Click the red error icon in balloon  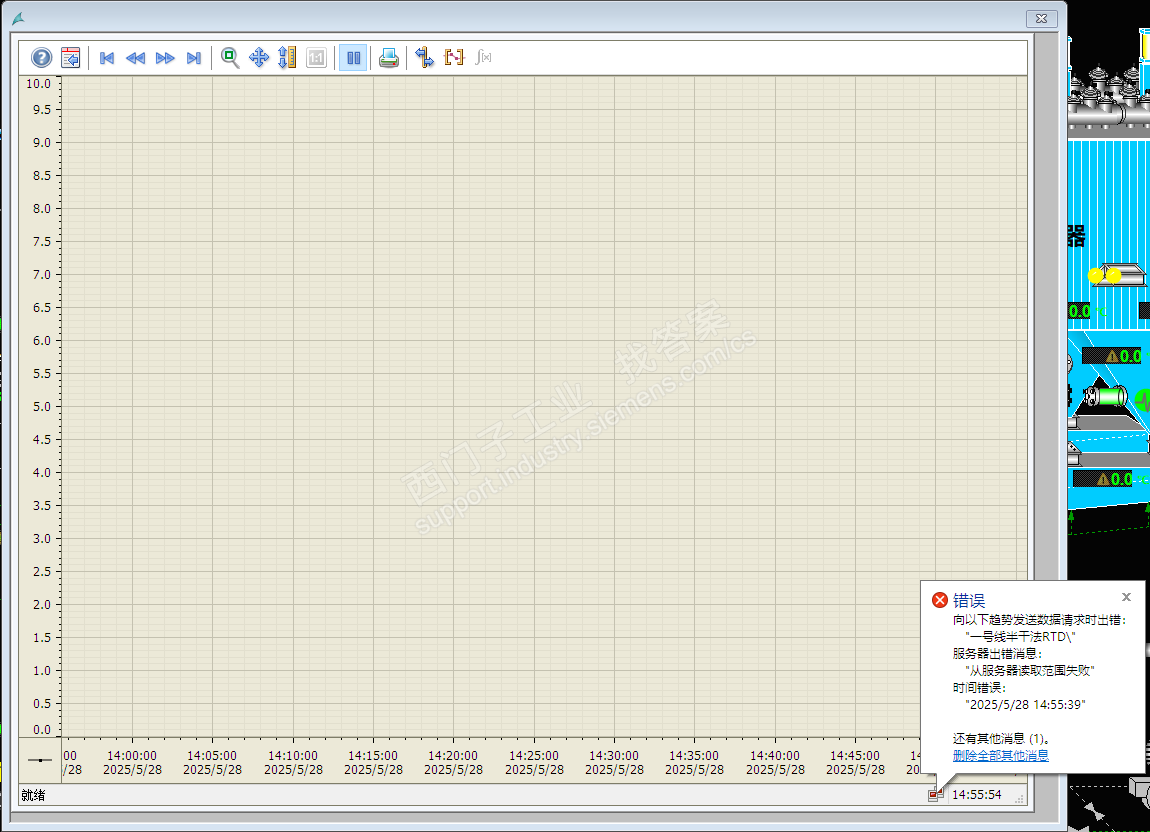940,600
